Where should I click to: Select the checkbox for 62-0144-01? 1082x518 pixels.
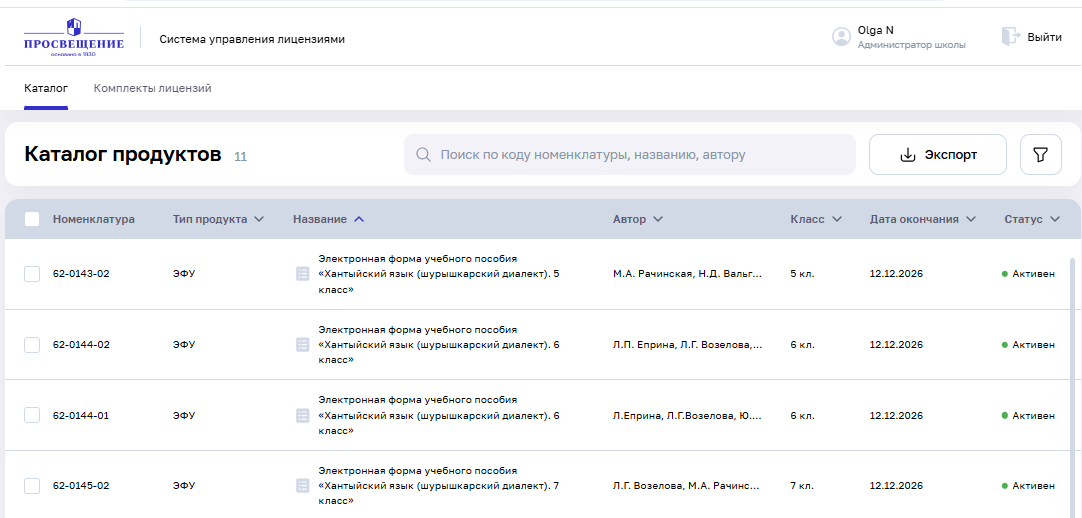tap(32, 415)
